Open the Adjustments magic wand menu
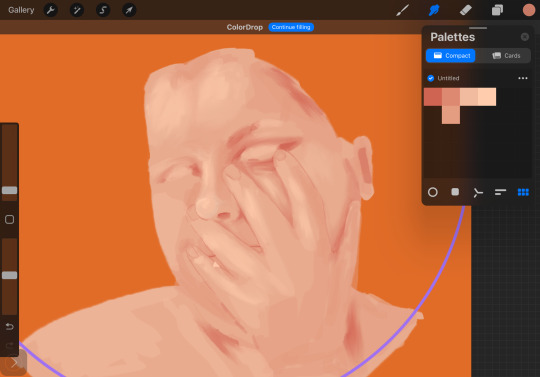 (x=77, y=10)
